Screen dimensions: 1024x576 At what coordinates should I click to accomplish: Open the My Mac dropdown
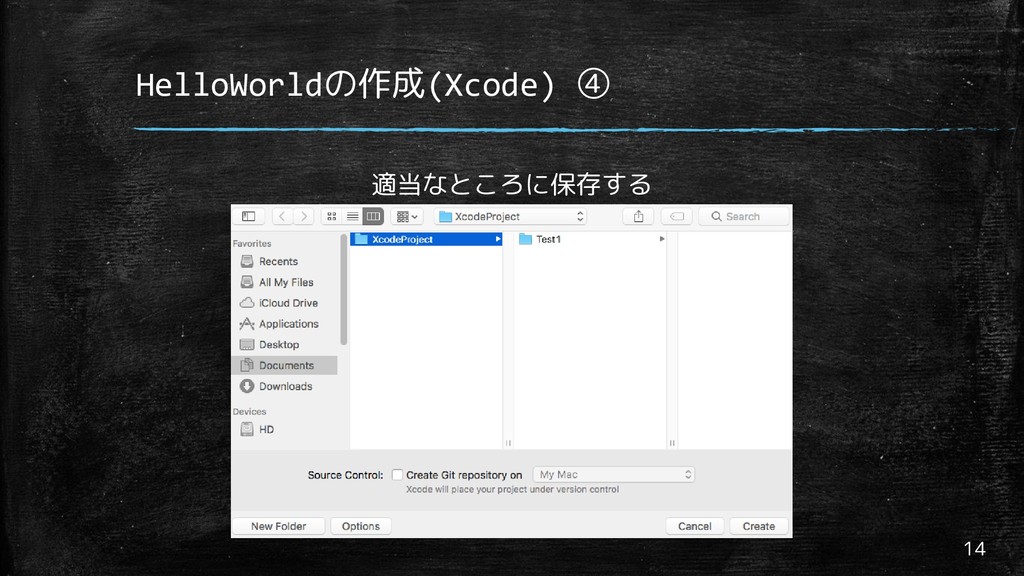(x=614, y=475)
